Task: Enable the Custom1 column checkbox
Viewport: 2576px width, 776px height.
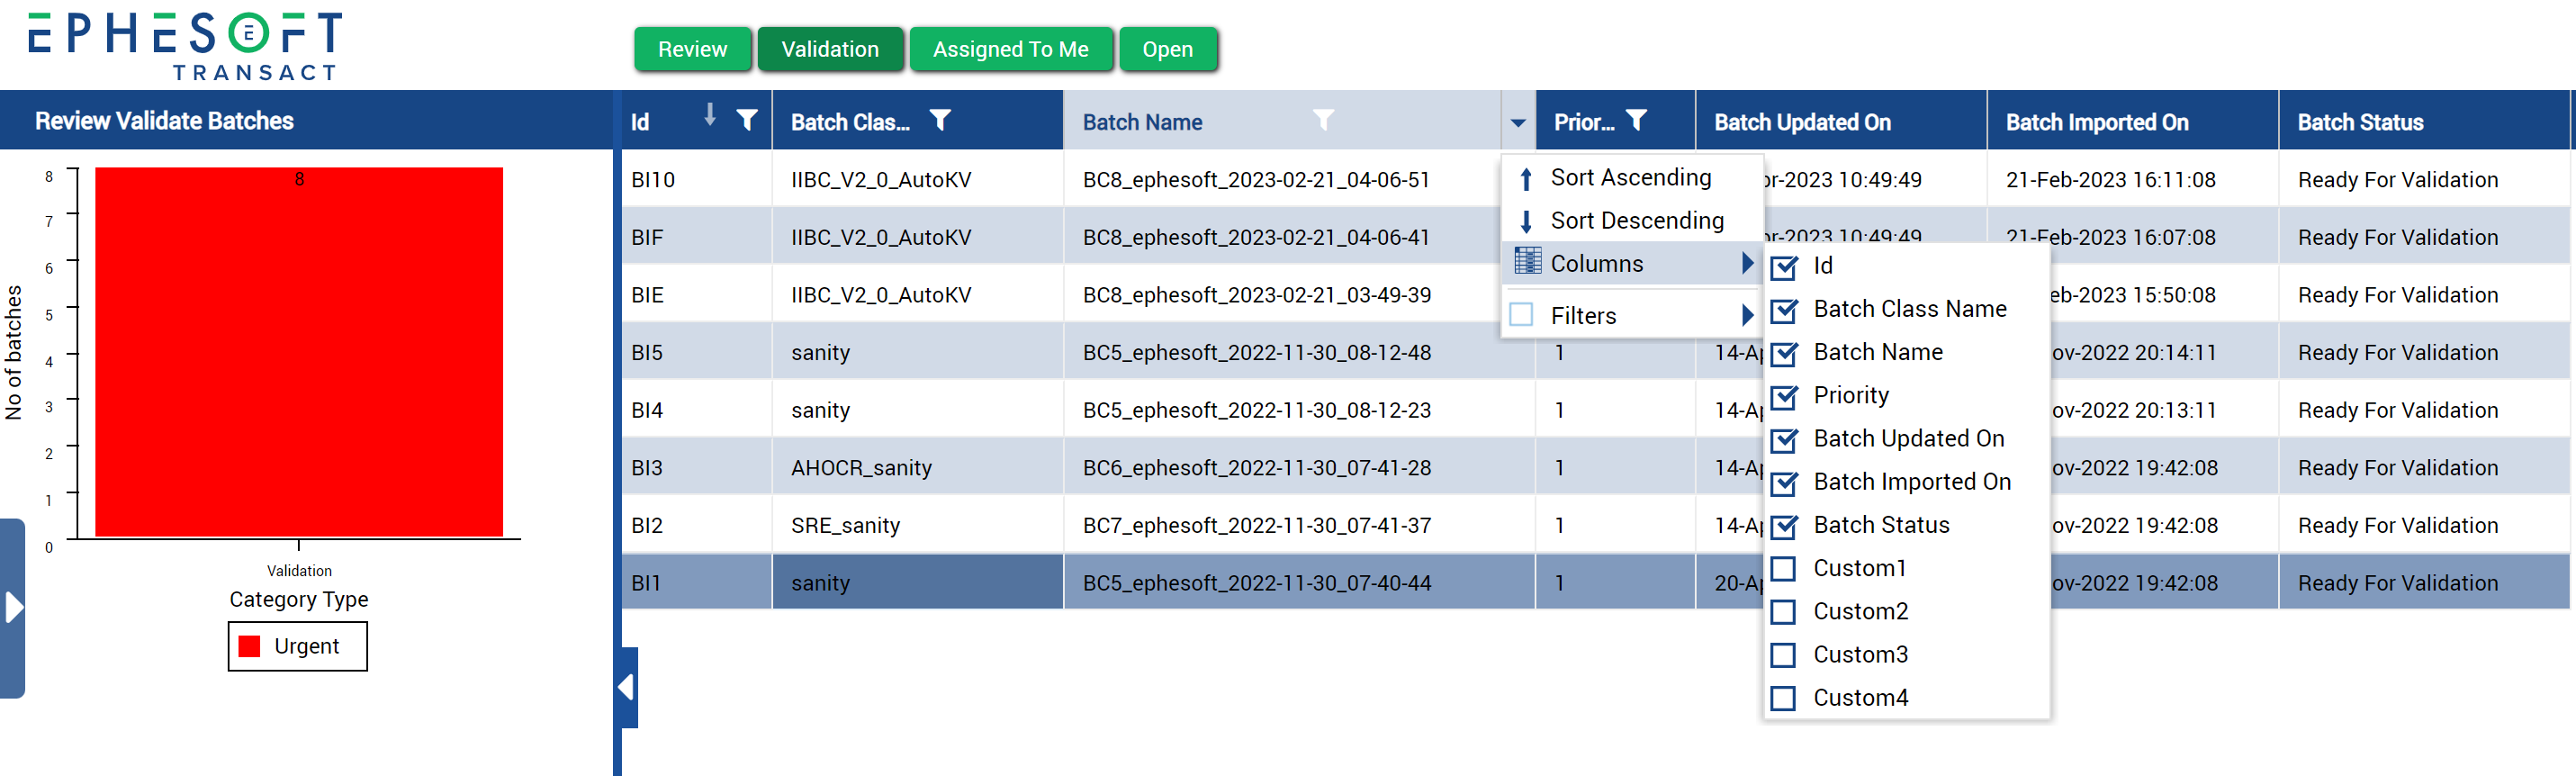Action: [x=1783, y=569]
